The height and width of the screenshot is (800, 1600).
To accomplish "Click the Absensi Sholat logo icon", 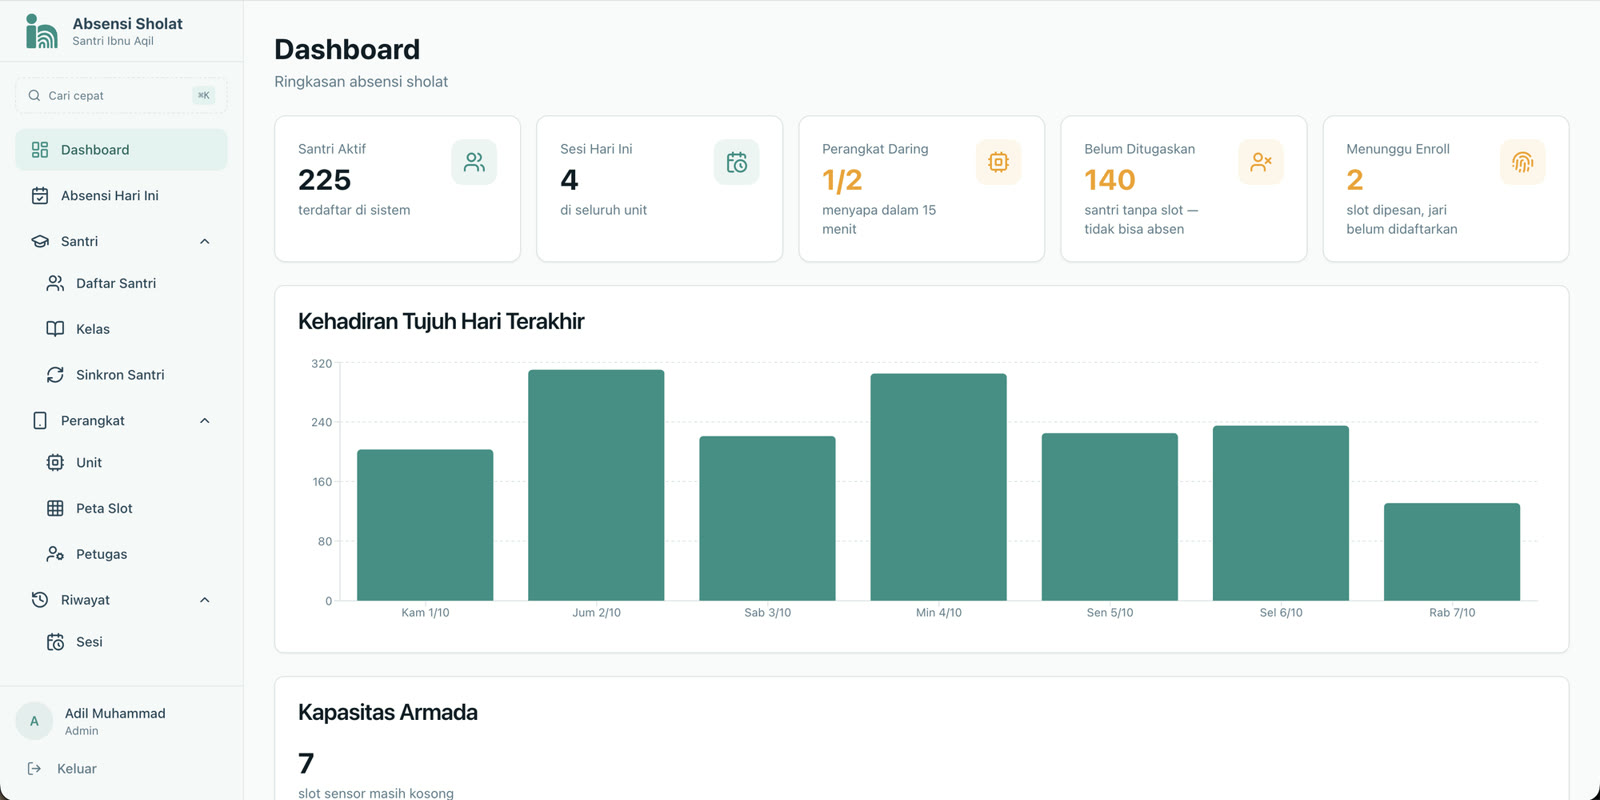I will point(41,31).
